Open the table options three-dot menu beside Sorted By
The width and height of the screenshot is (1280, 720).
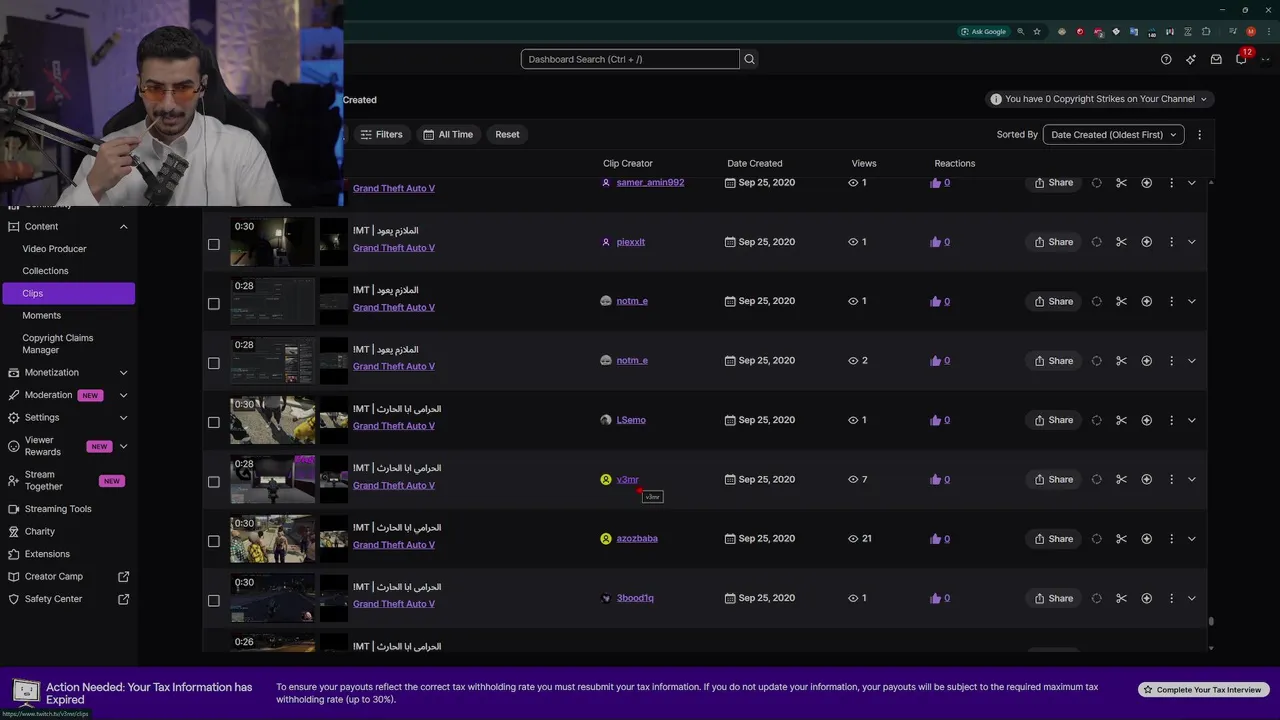click(1199, 134)
